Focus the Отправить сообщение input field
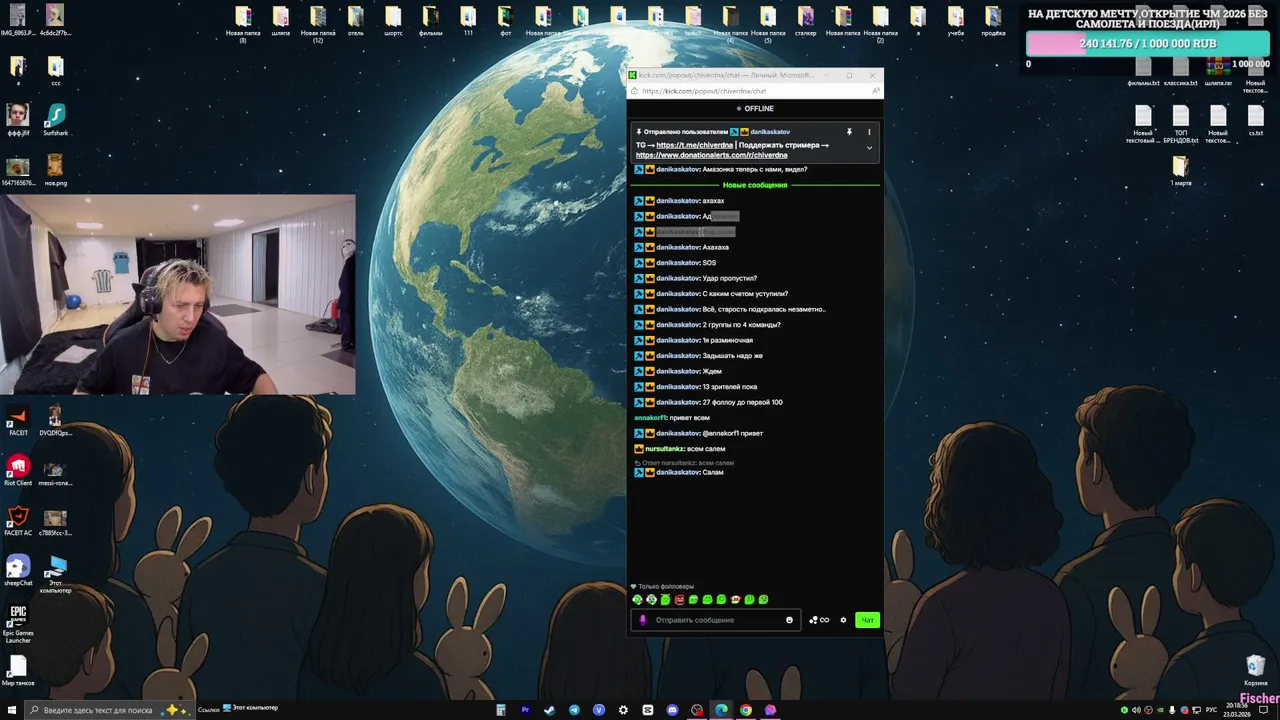 (x=717, y=620)
